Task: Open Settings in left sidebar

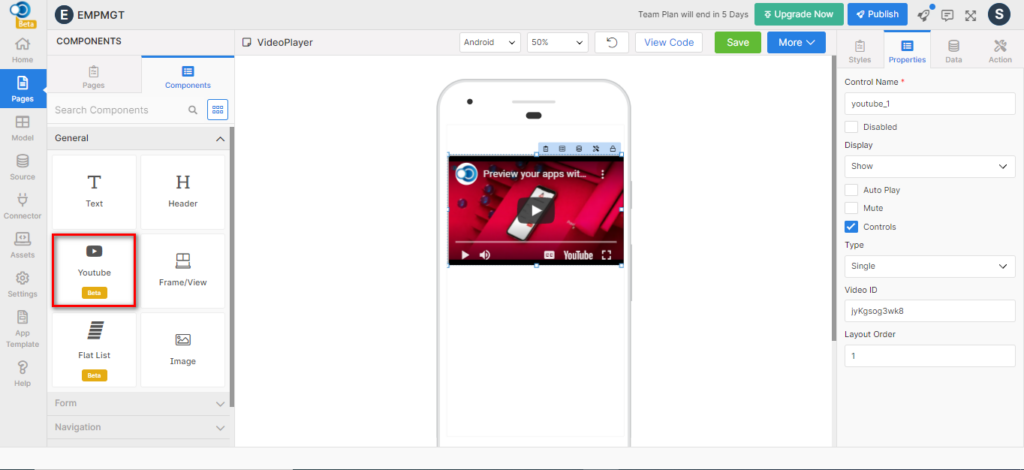Action: click(x=22, y=285)
